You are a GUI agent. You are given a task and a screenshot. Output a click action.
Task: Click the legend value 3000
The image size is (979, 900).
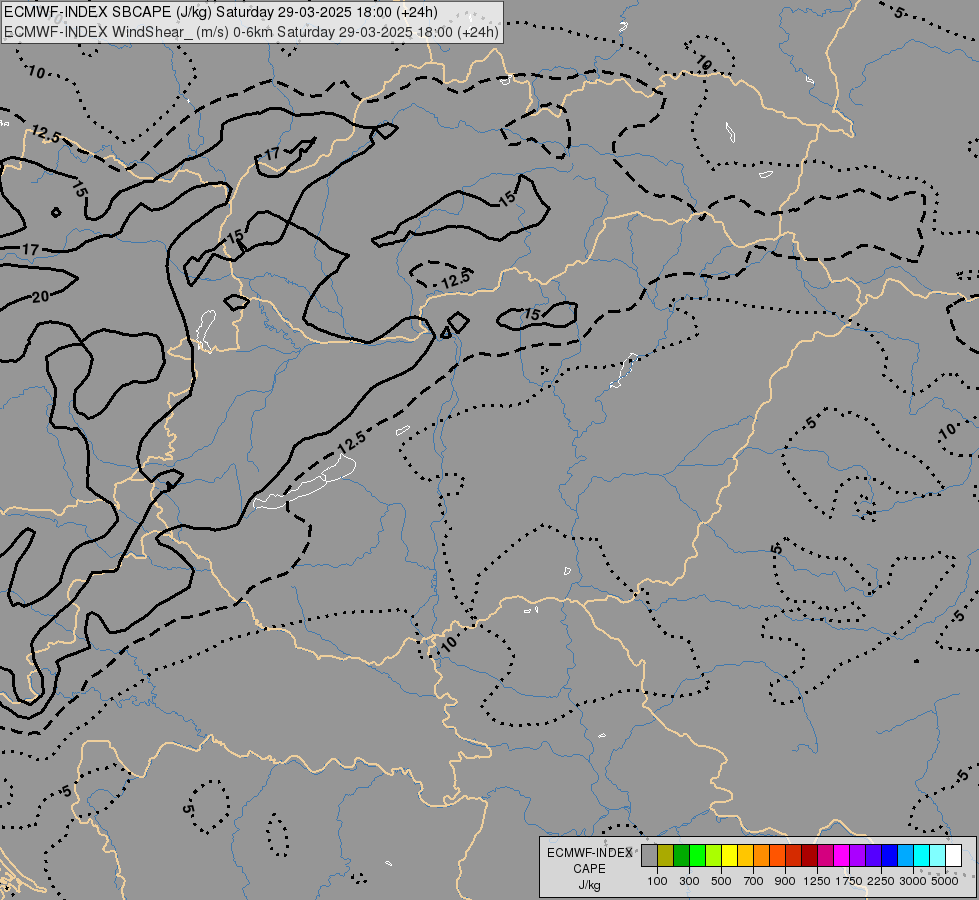(913, 881)
